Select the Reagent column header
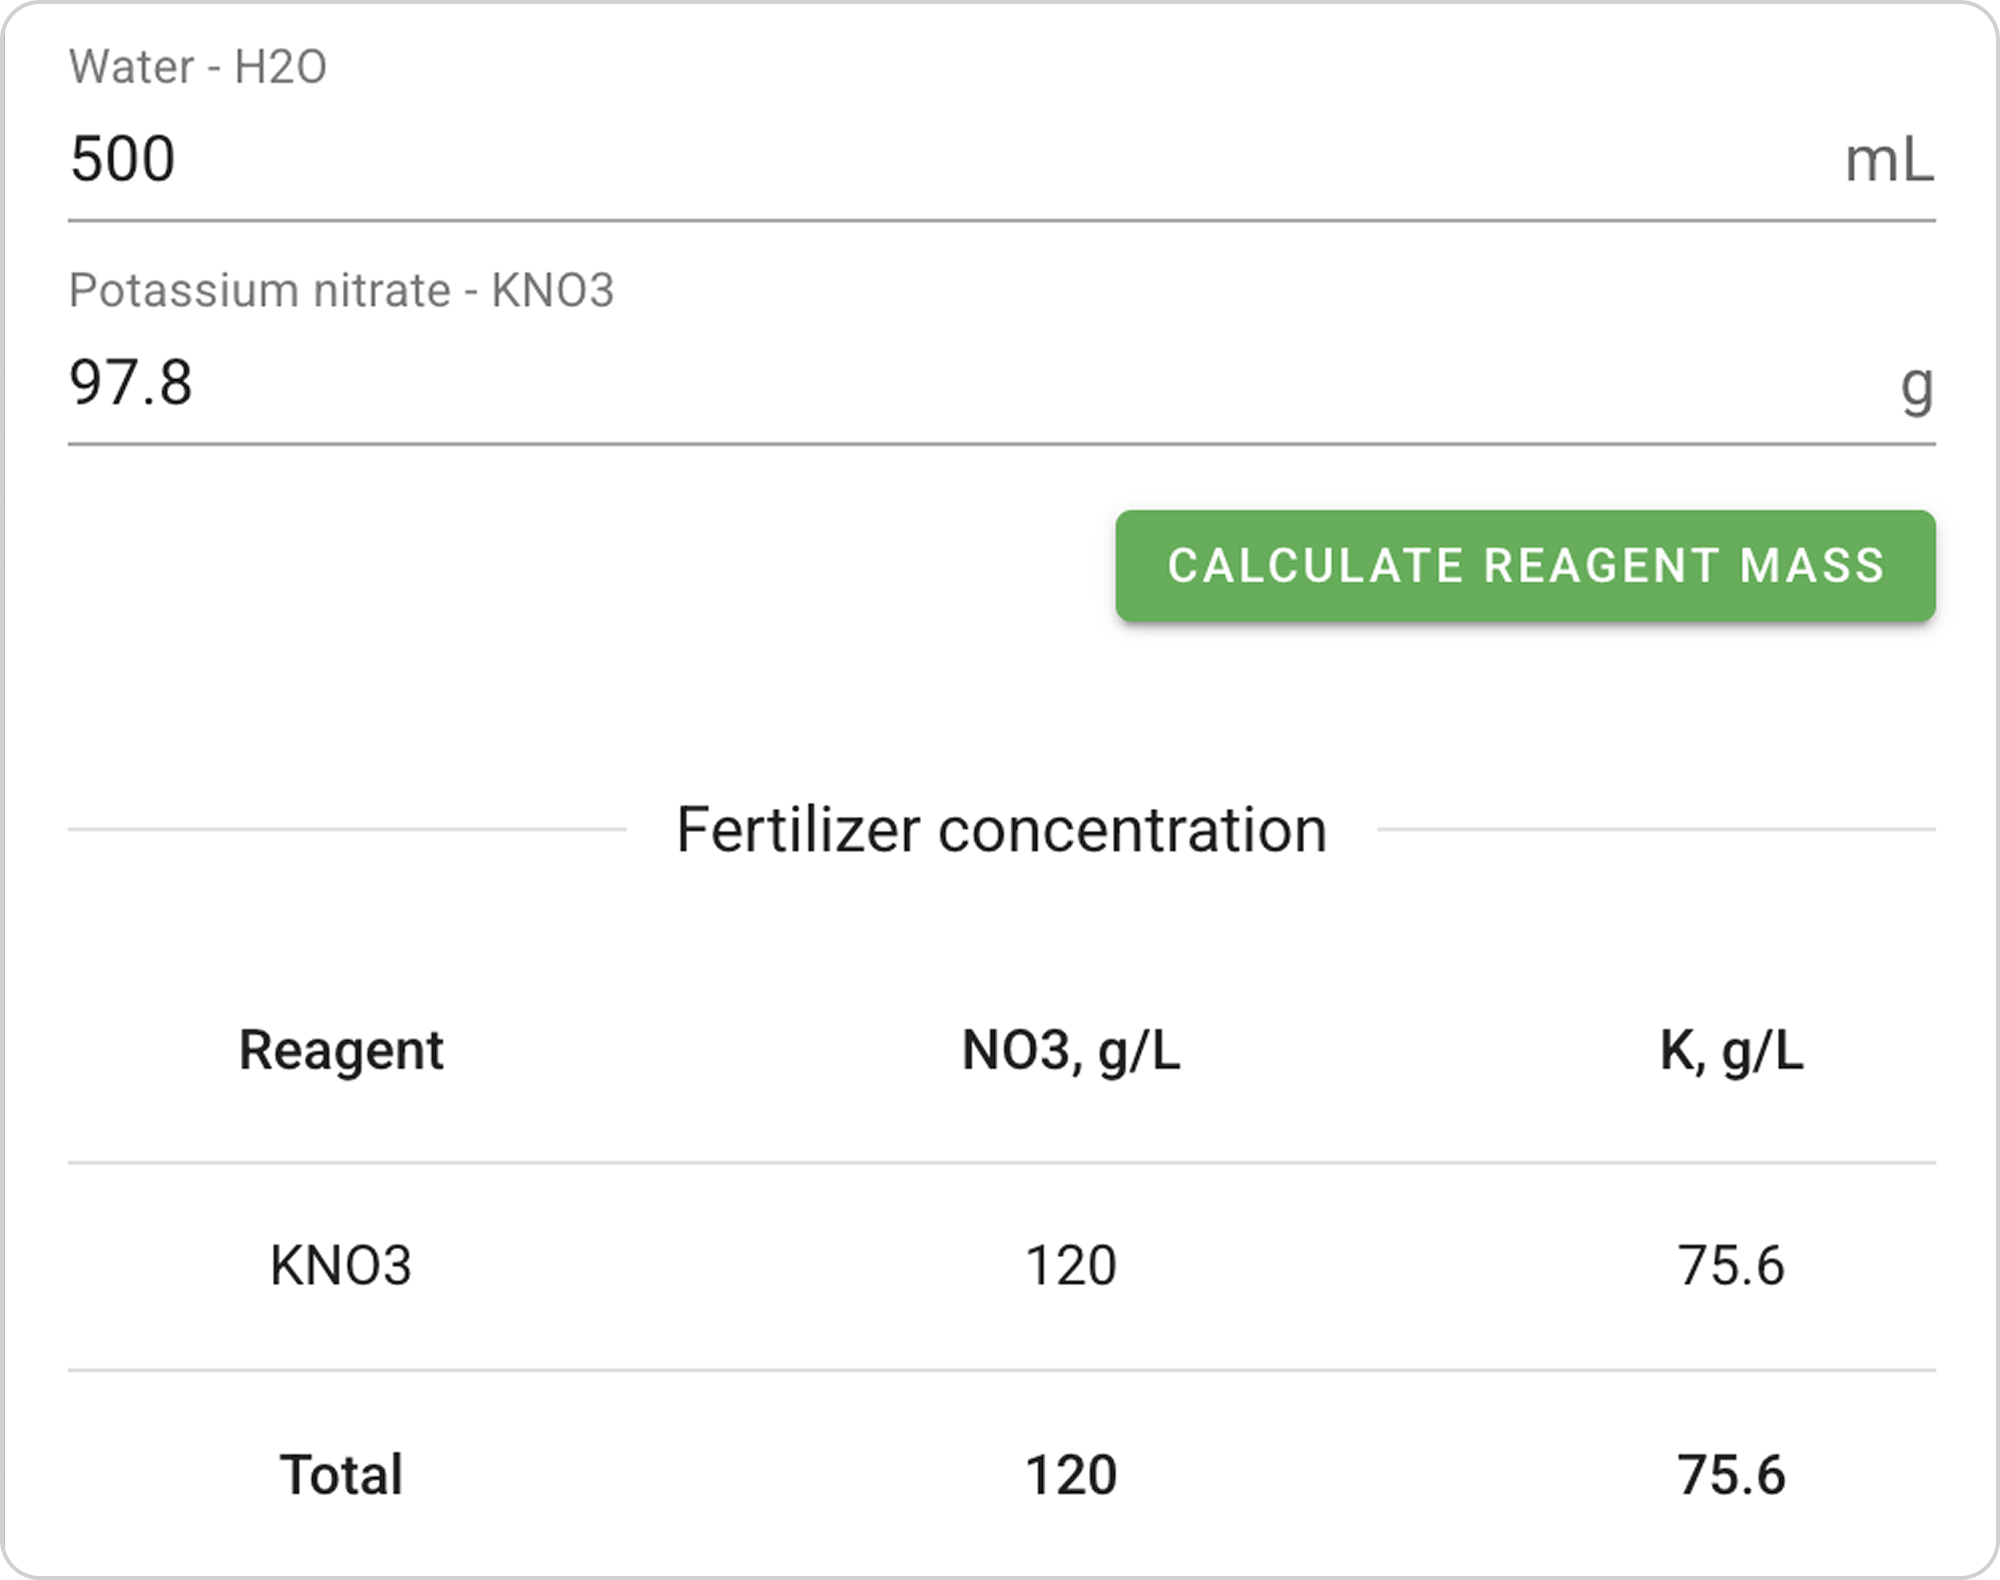This screenshot has height=1580, width=2000. 341,1051
